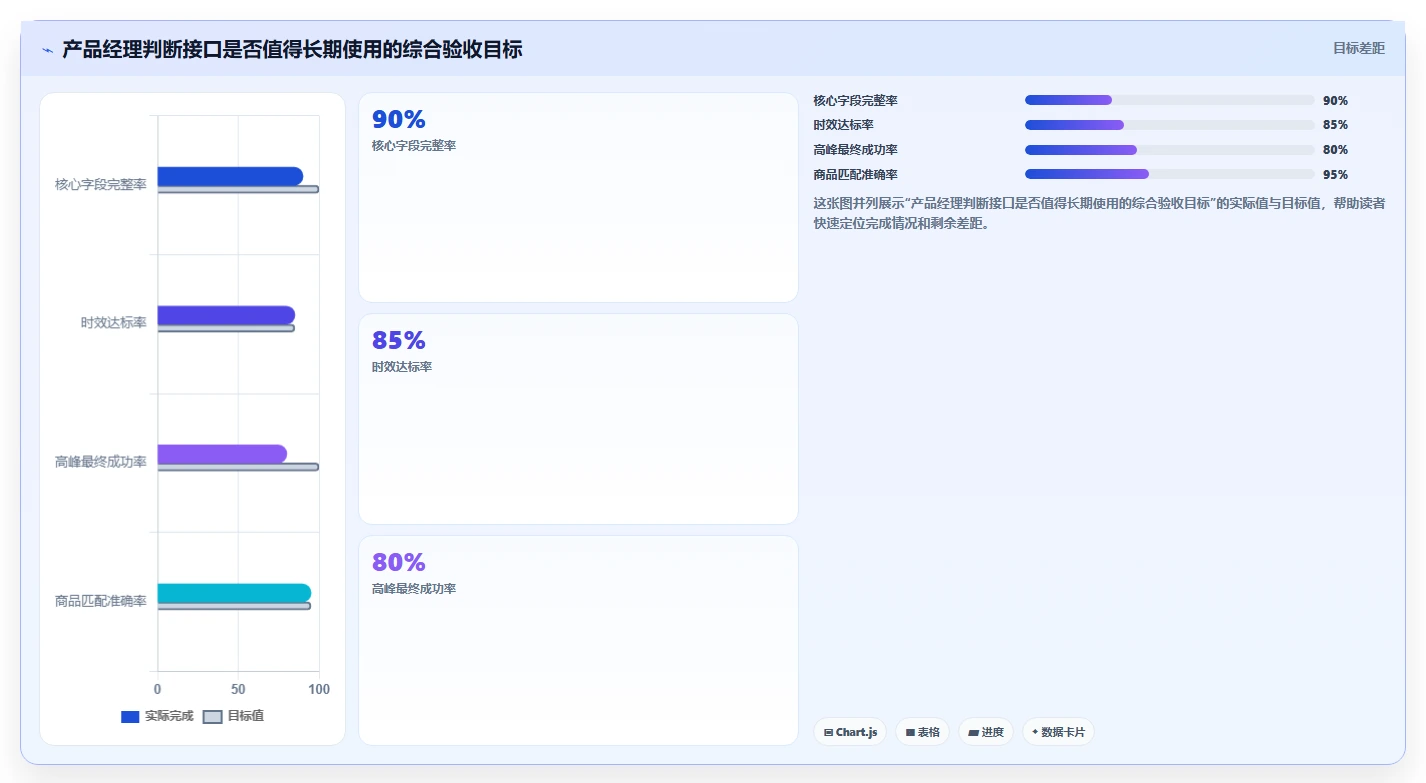Image resolution: width=1426 pixels, height=783 pixels.
Task: Click the main title 产品经理判断接口…综合验收目标
Action: click(292, 49)
